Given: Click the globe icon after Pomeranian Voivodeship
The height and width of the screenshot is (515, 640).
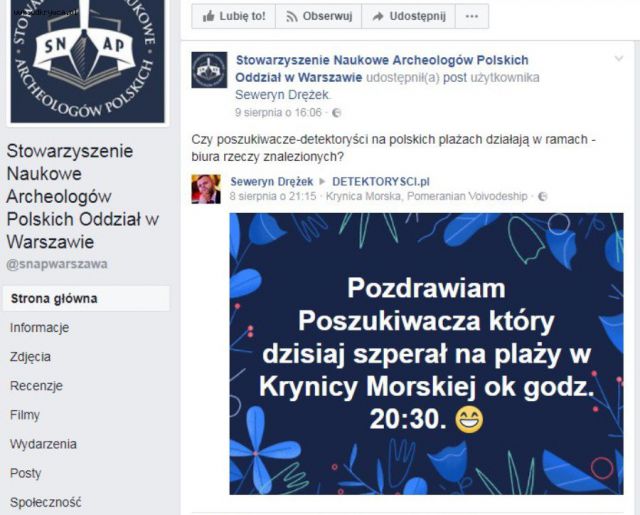Looking at the screenshot, I should click(542, 197).
